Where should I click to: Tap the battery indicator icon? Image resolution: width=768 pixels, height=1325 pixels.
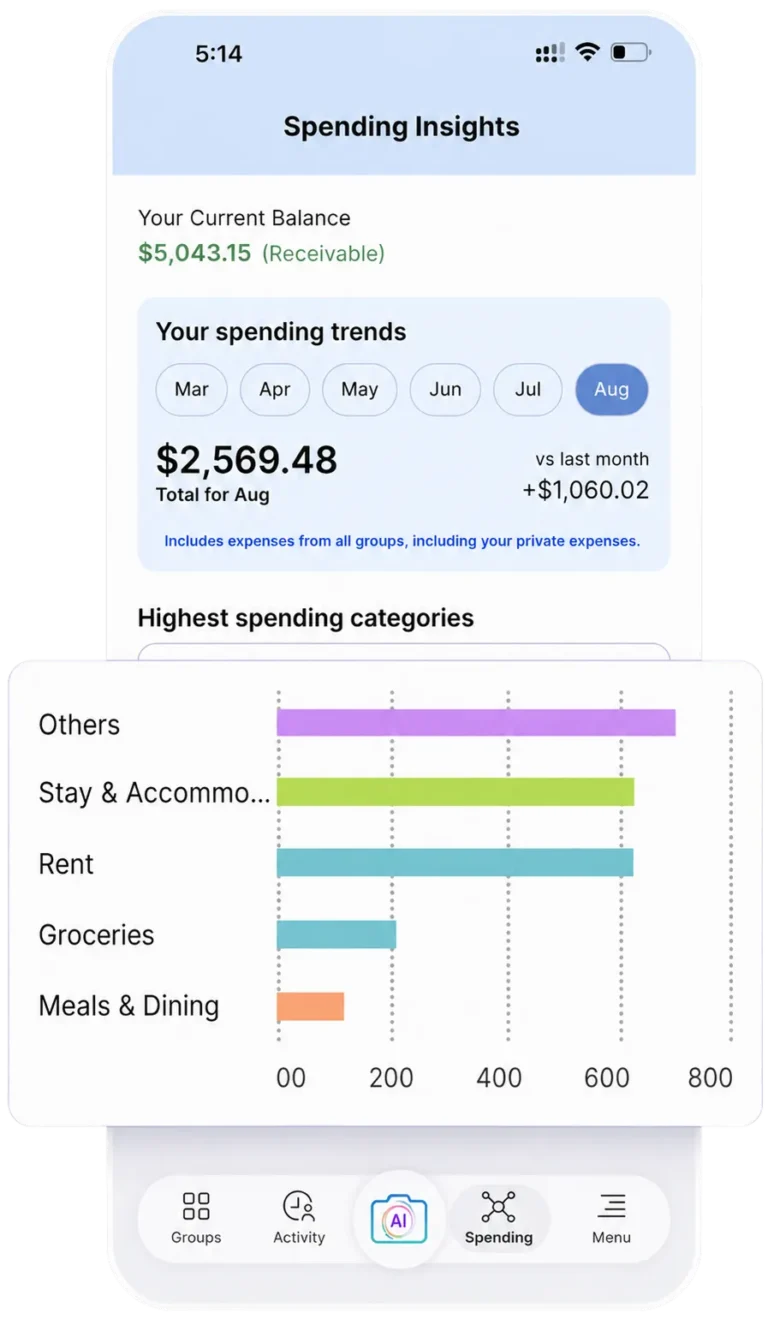point(631,53)
